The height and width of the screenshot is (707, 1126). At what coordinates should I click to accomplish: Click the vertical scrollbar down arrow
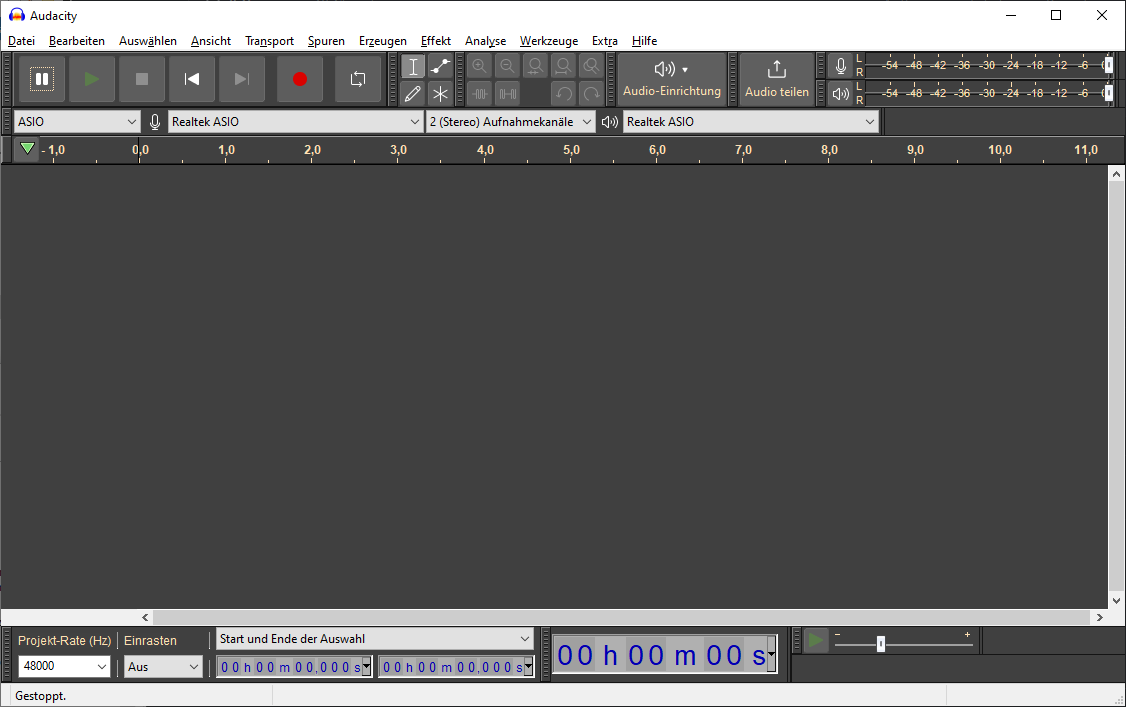[1116, 601]
